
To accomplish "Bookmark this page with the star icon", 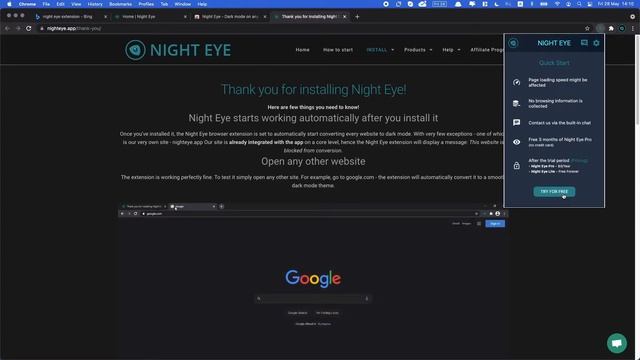I will click(x=587, y=29).
